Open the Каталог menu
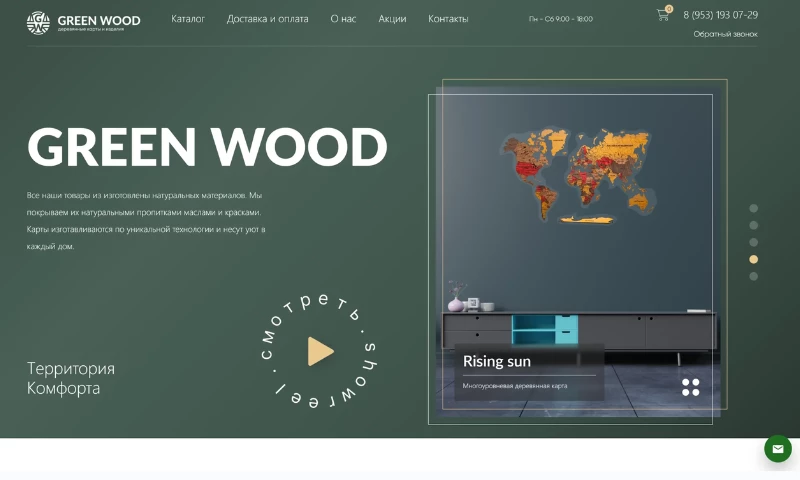Screen dimensions: 800x480 click(x=188, y=19)
